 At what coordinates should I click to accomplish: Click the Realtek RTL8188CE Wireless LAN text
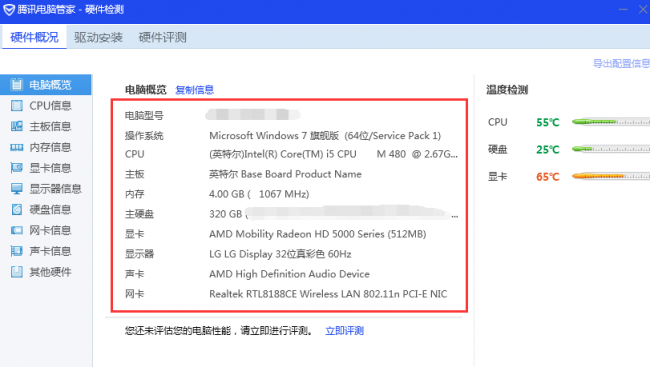[328, 294]
